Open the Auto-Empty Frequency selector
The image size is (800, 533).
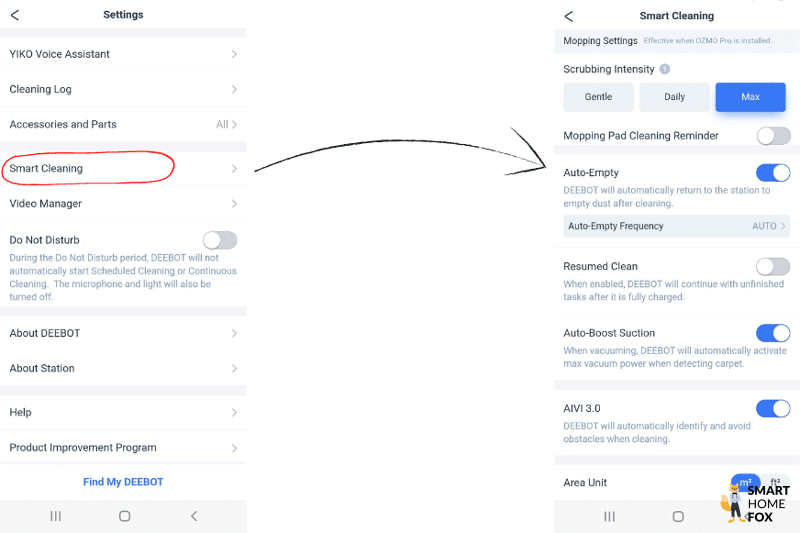coord(677,226)
